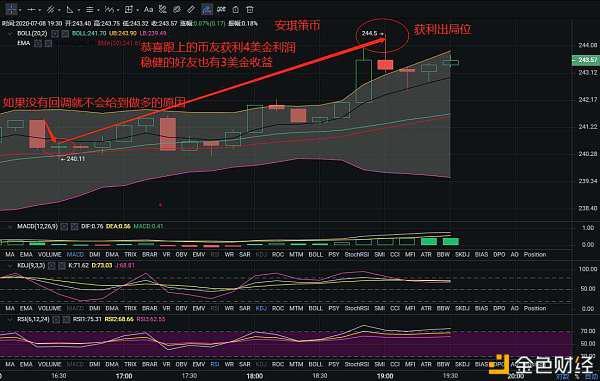The image size is (600, 381).
Task: Open EMA indicator settings icon
Action: pyautogui.click(x=38, y=43)
